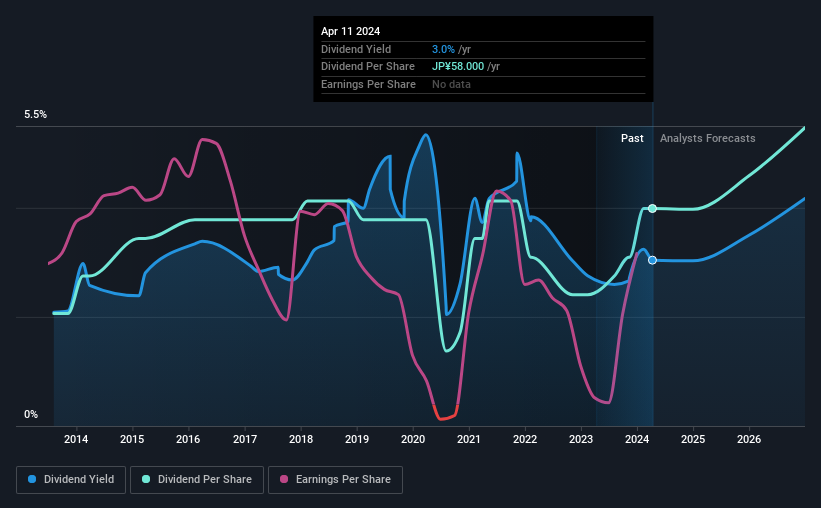Click the 'JP¥58.000' dividend per share value
The height and width of the screenshot is (508, 821).
[x=458, y=67]
